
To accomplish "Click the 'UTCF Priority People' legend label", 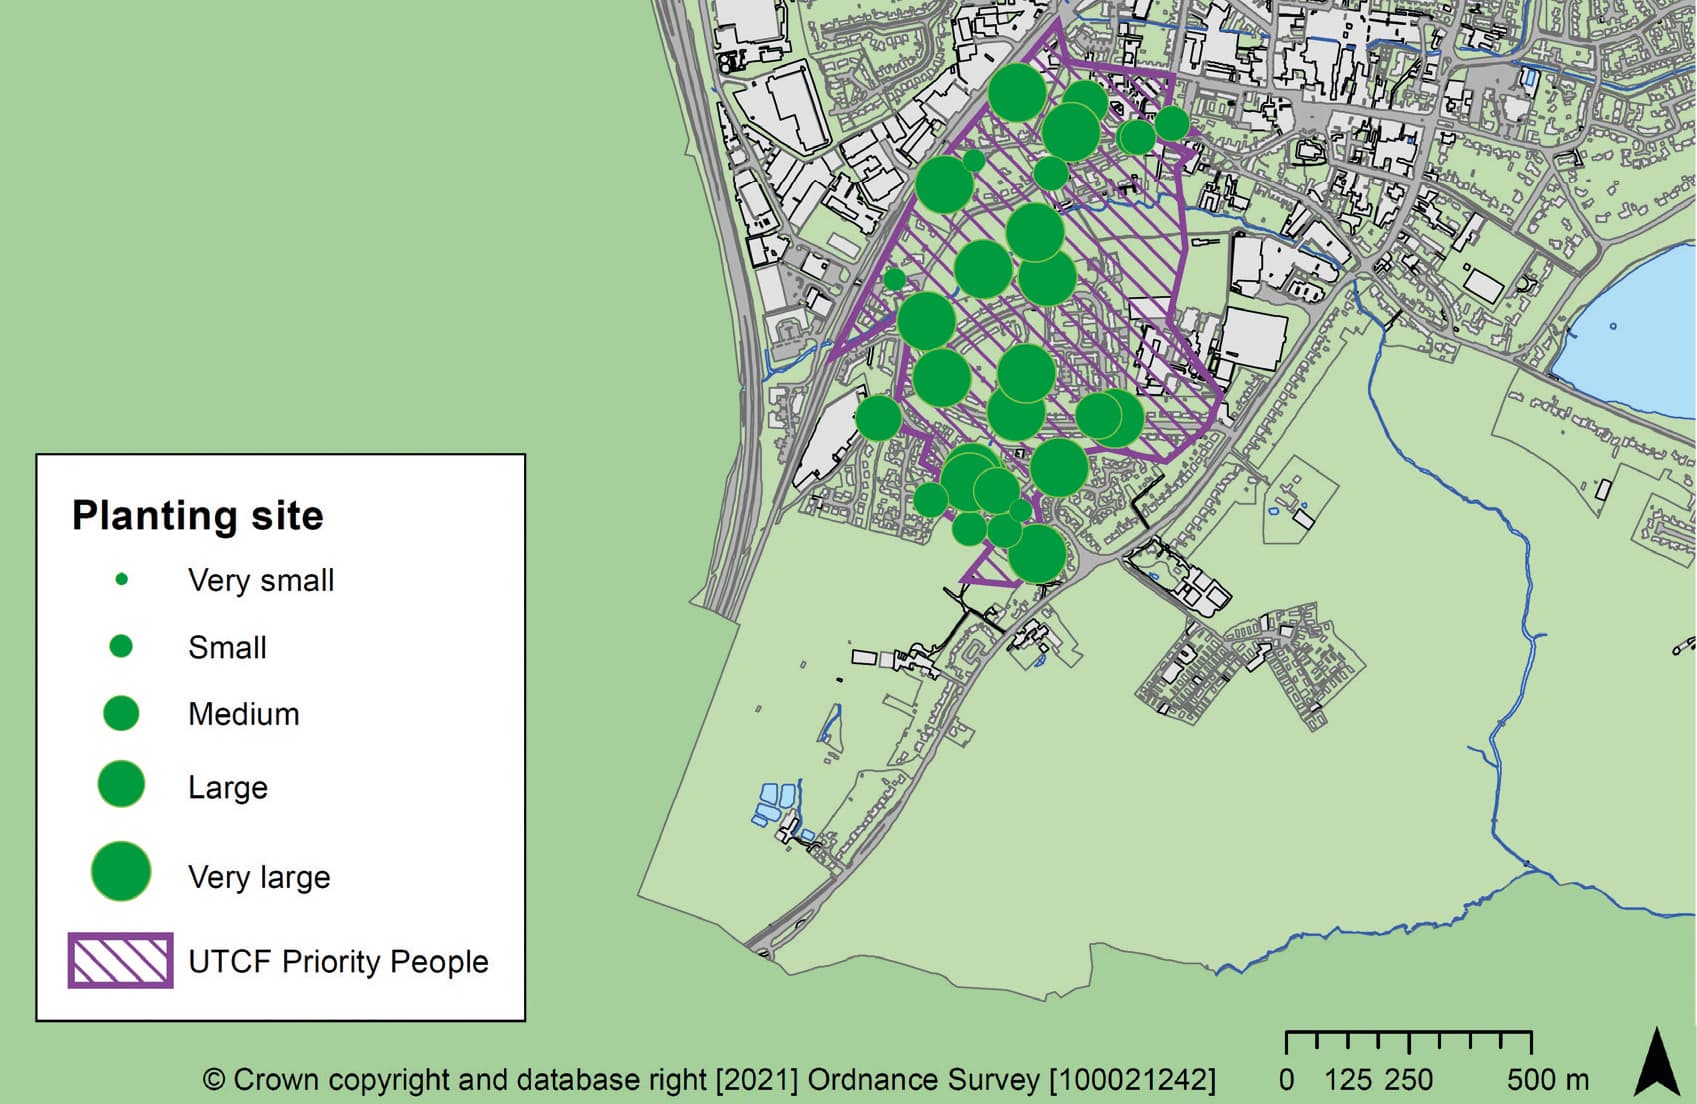I will [x=338, y=961].
